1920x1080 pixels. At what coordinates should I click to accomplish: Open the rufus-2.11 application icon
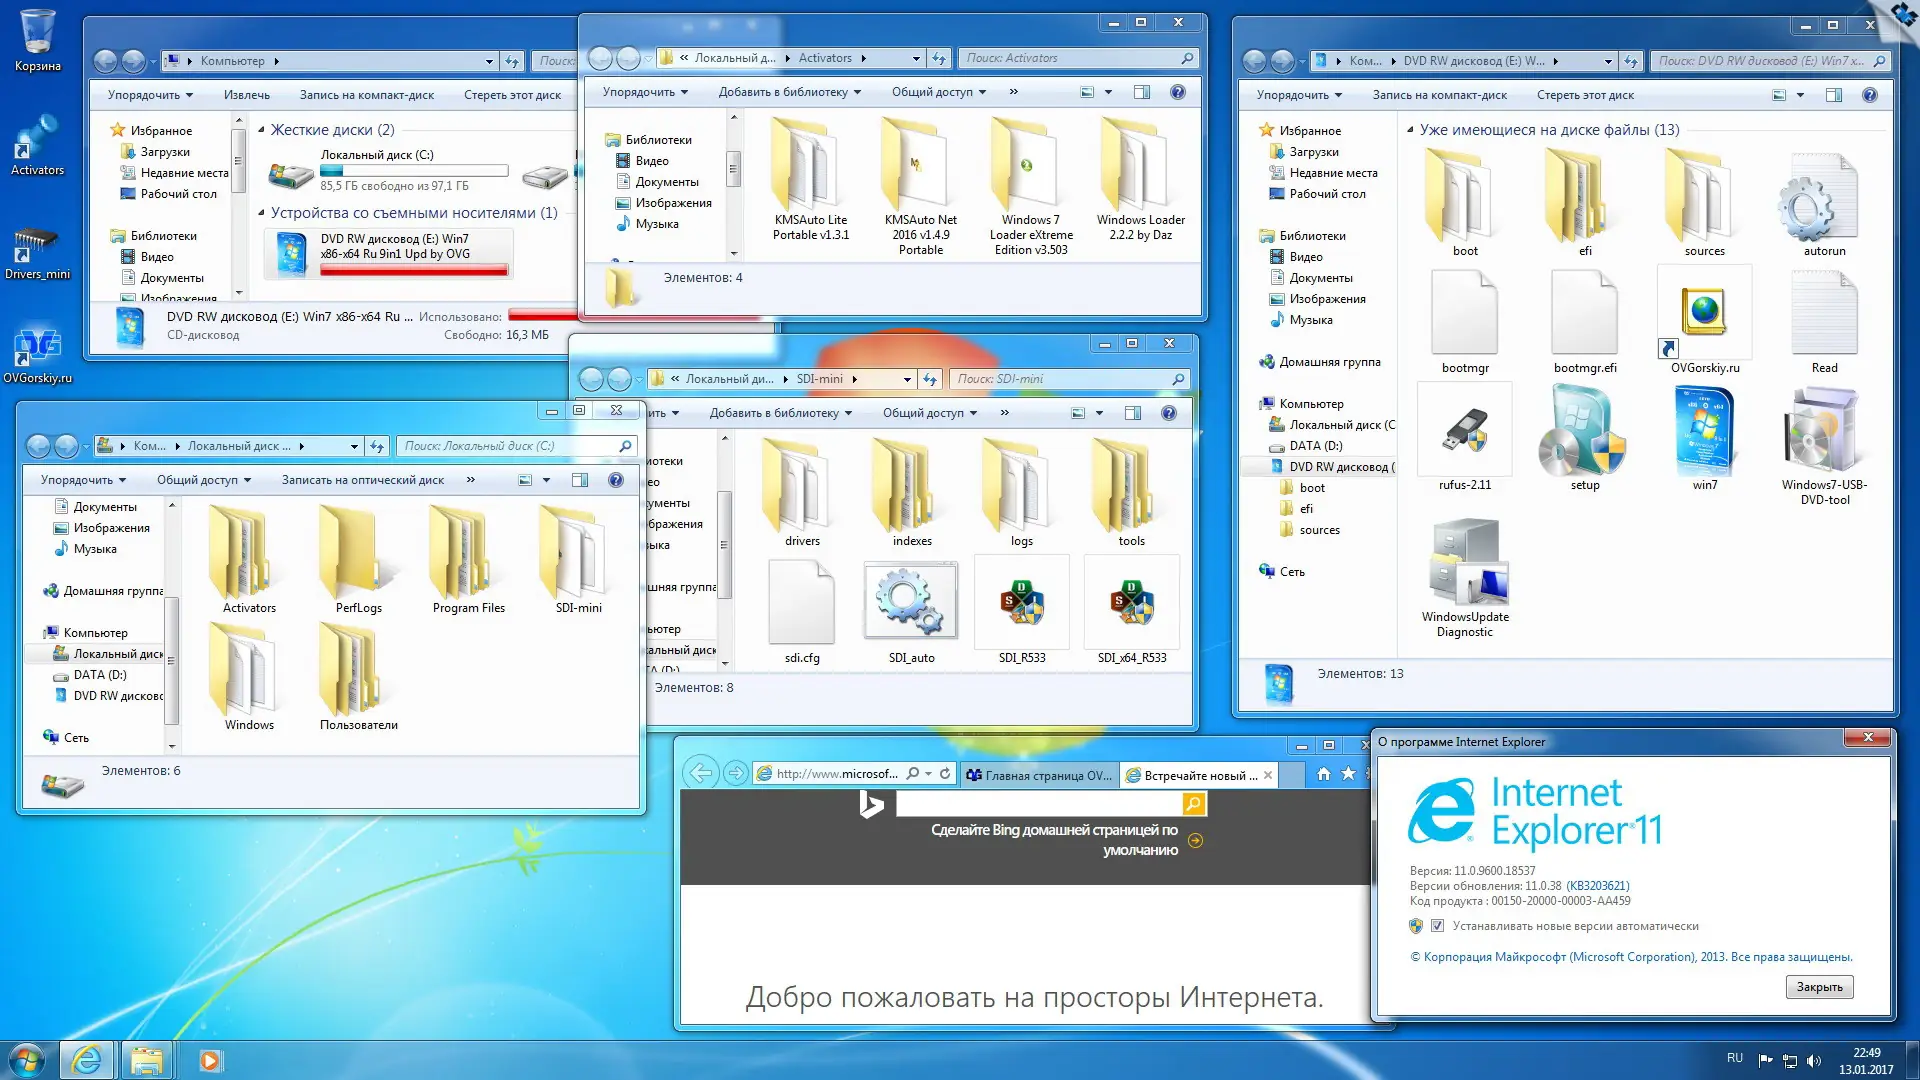click(1464, 432)
